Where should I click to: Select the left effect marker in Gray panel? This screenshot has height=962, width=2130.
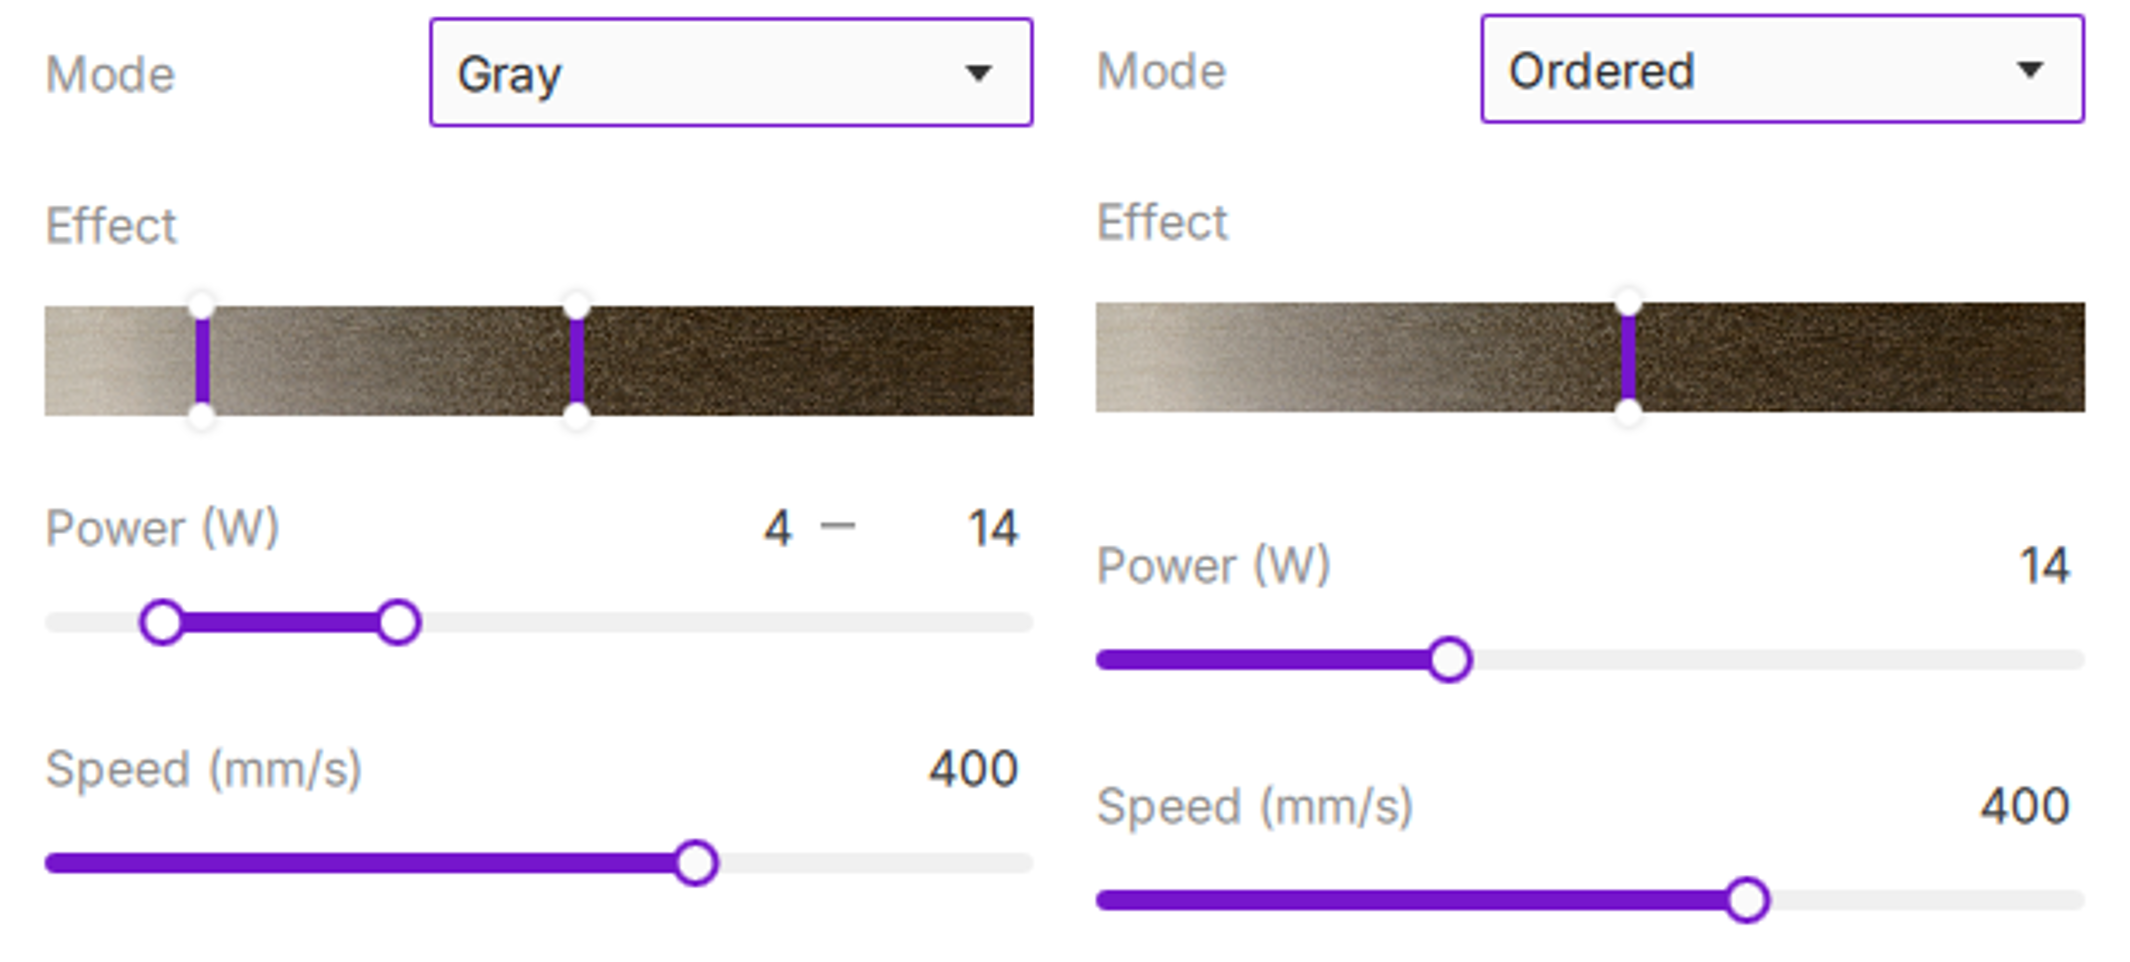coord(202,361)
